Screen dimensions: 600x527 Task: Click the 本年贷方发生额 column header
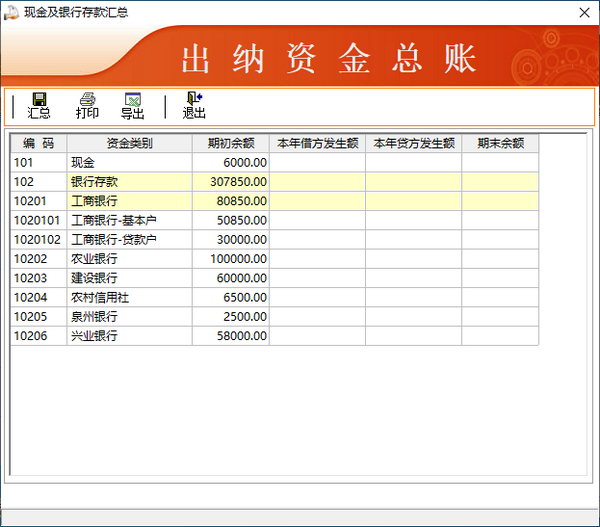(413, 143)
